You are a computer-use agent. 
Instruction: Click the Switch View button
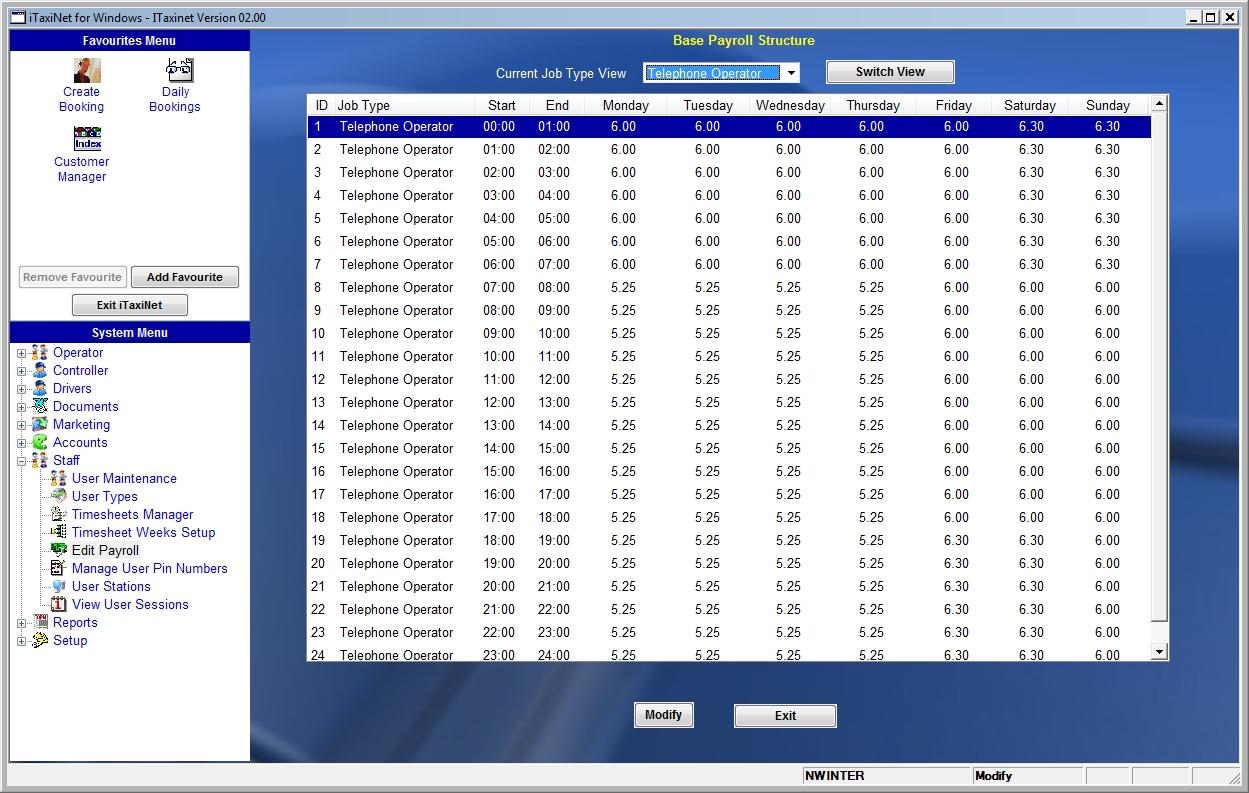click(x=890, y=72)
